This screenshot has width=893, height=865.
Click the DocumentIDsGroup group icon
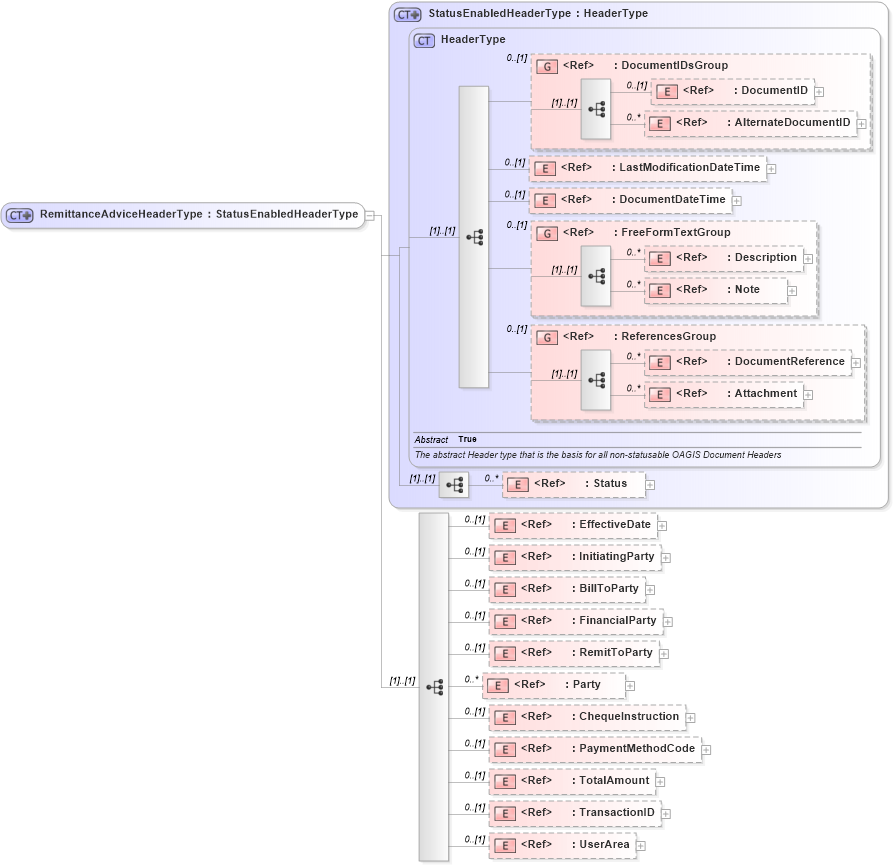[x=546, y=66]
